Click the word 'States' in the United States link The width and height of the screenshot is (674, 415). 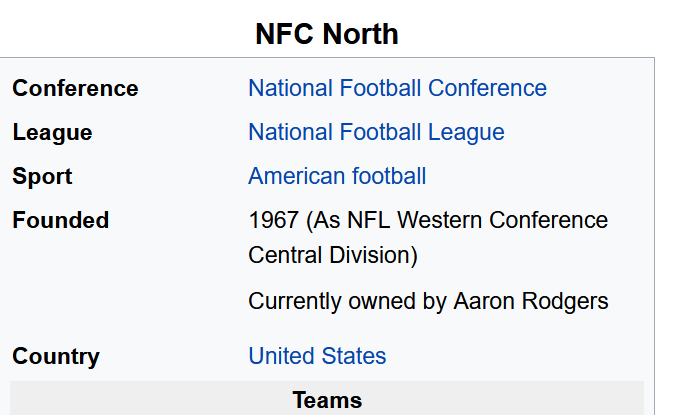point(354,356)
